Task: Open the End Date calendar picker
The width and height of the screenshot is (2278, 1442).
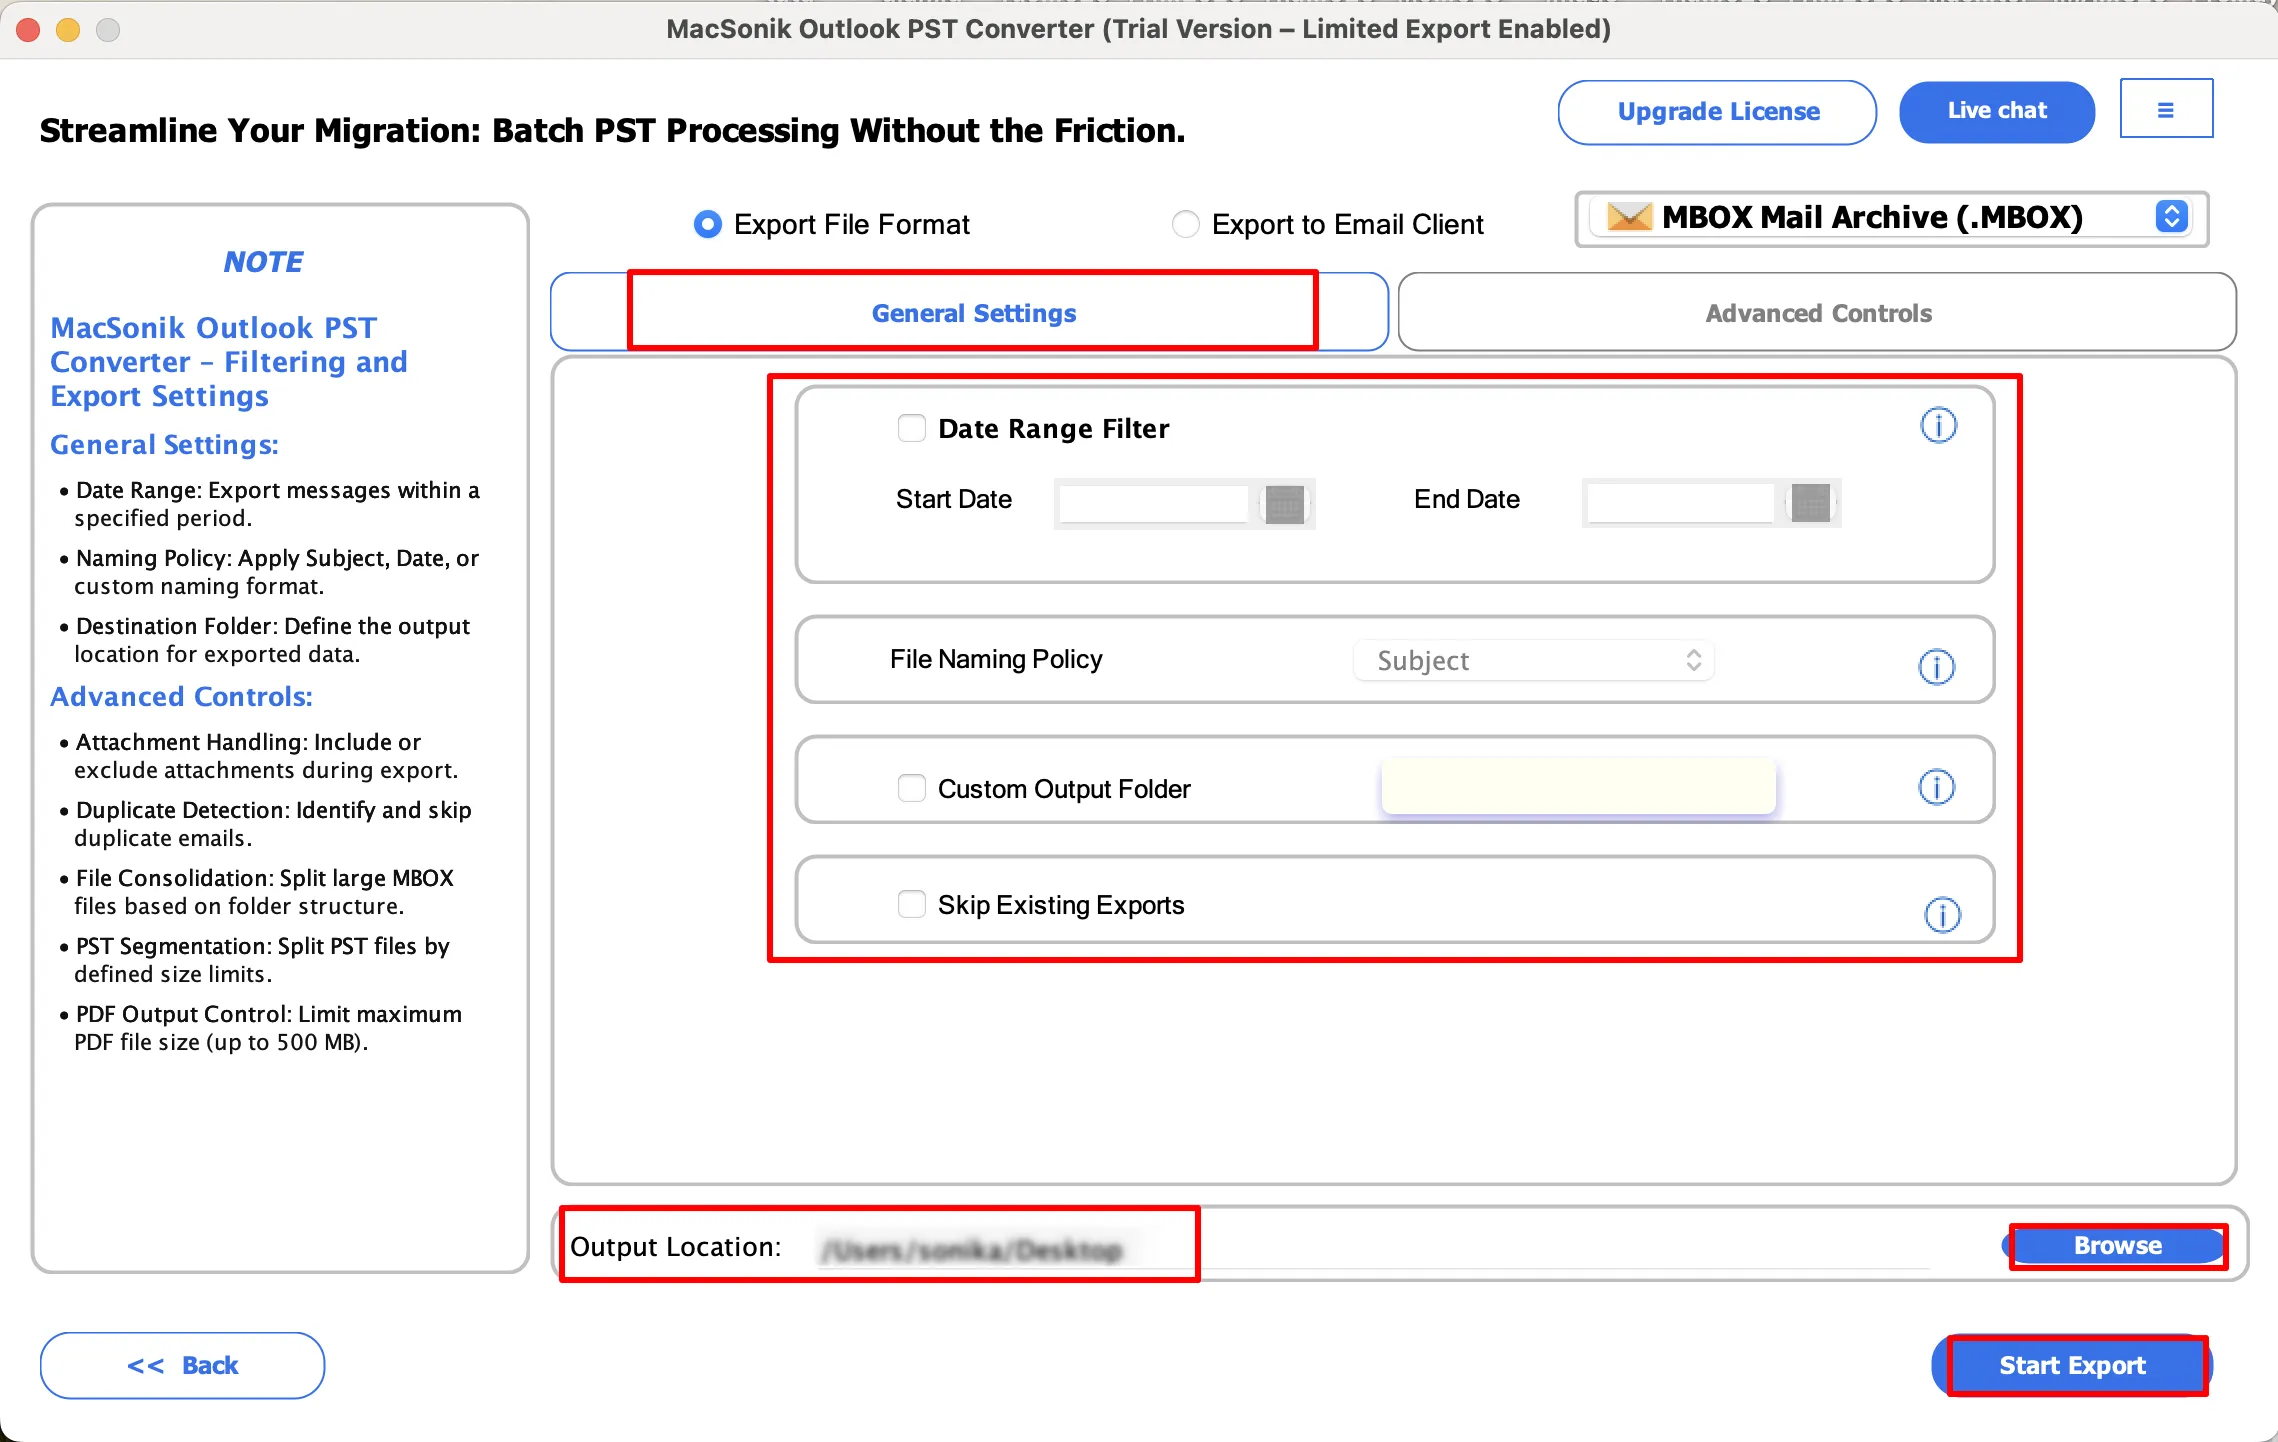Action: (1811, 503)
